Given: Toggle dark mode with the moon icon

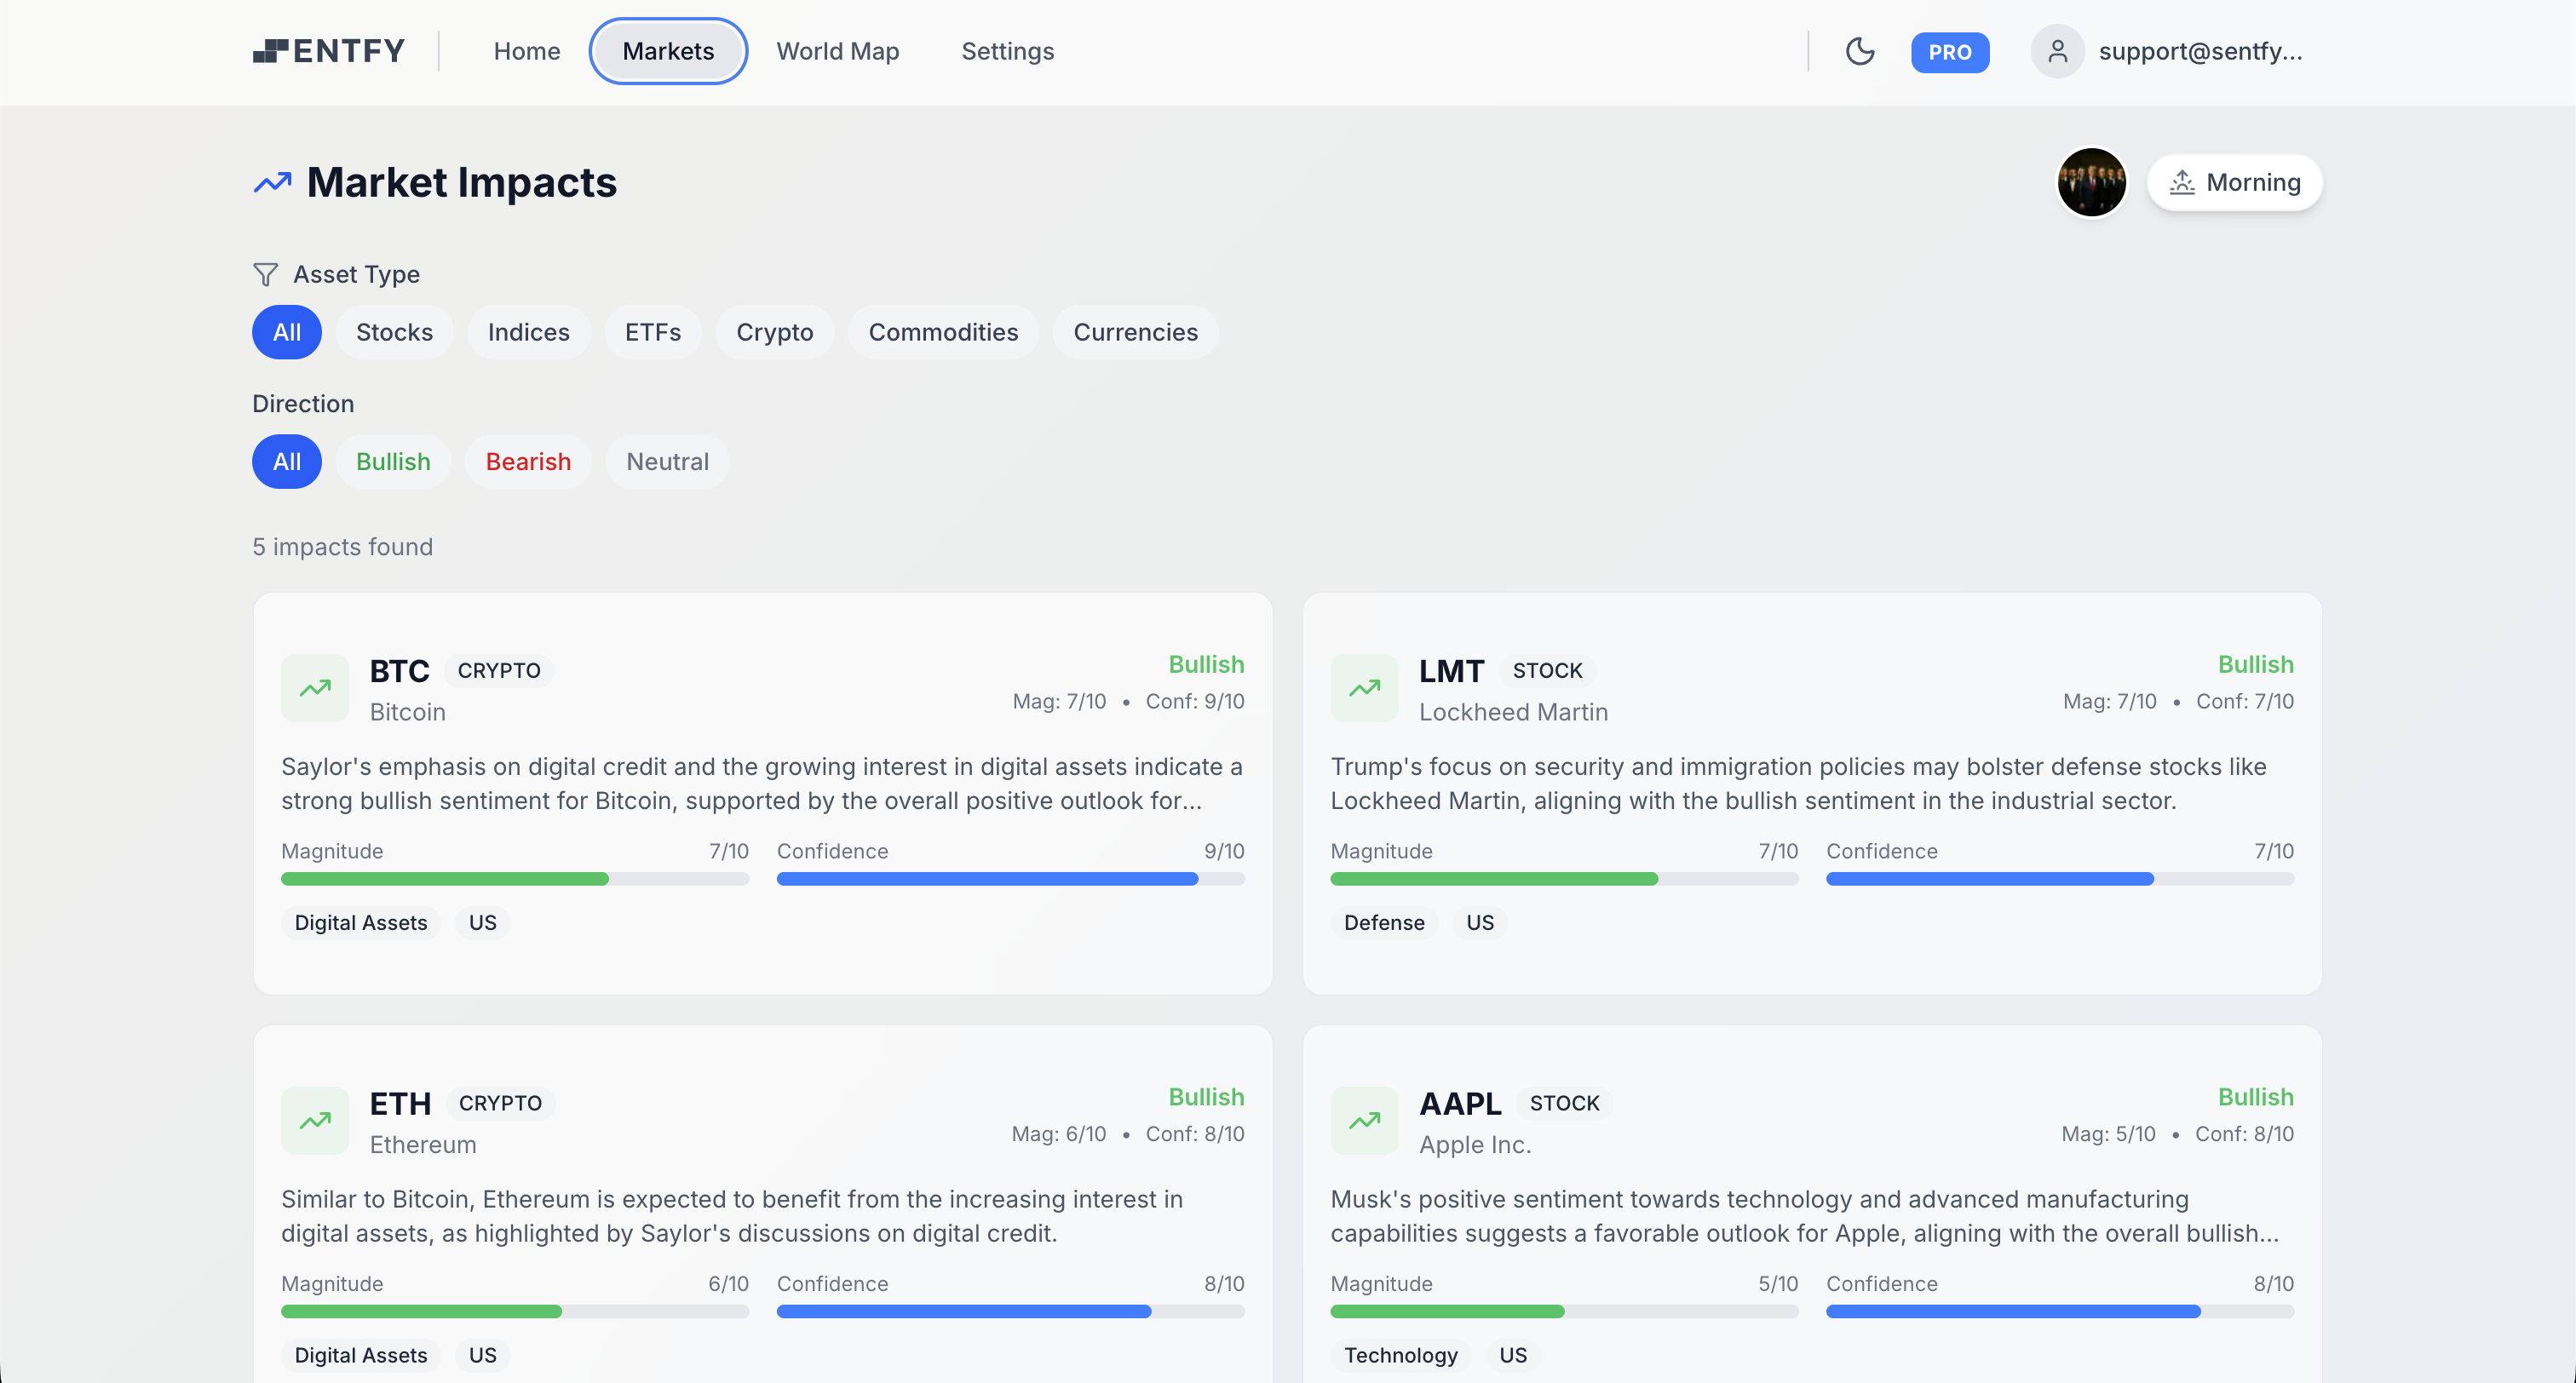Looking at the screenshot, I should [1860, 51].
